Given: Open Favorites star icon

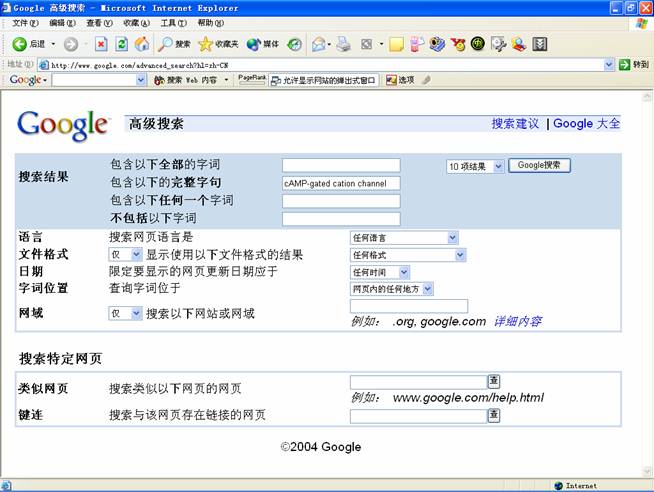Looking at the screenshot, I should pyautogui.click(x=205, y=44).
